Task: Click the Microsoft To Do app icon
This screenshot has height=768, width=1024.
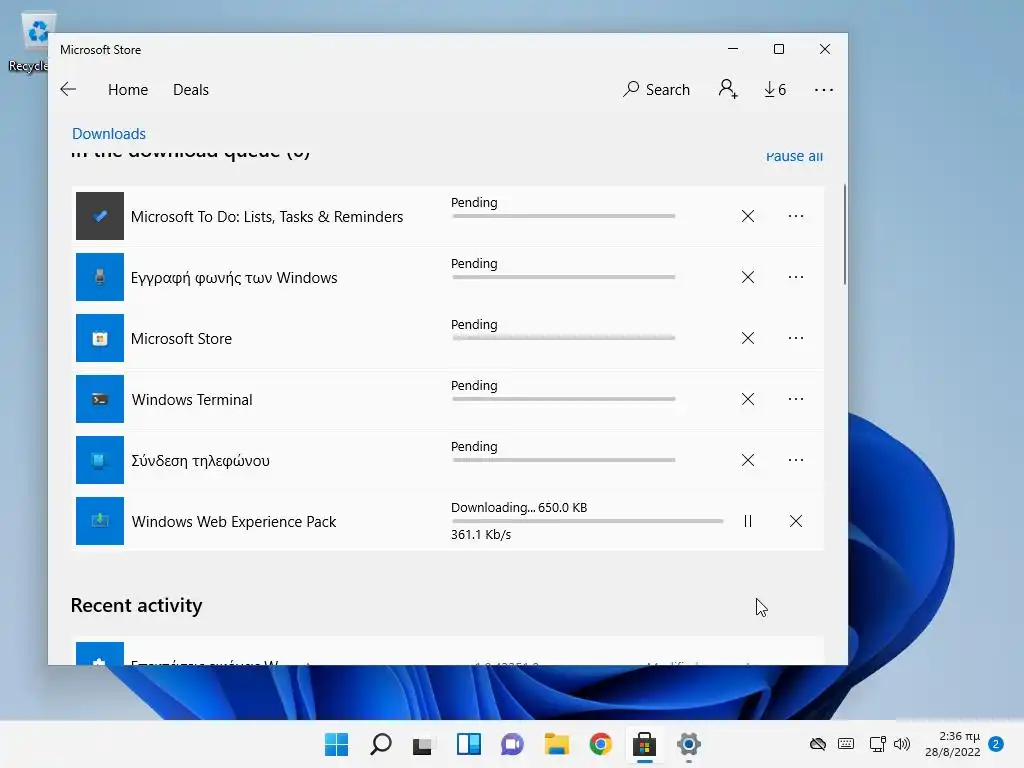Action: (100, 216)
